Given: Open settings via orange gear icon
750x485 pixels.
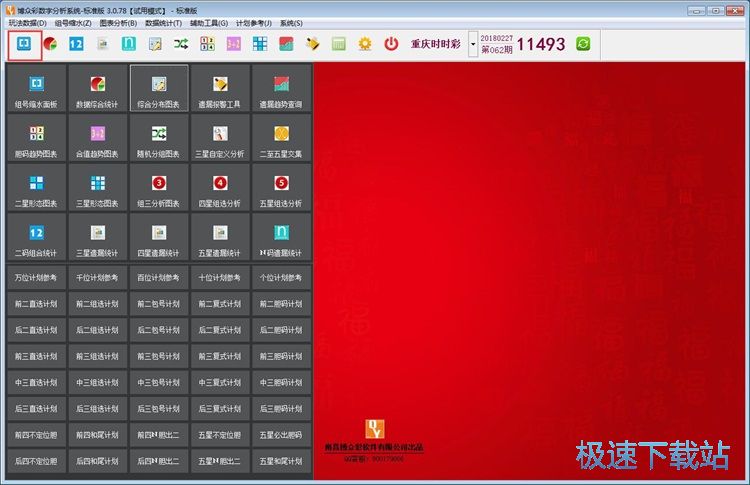Looking at the screenshot, I should click(365, 44).
